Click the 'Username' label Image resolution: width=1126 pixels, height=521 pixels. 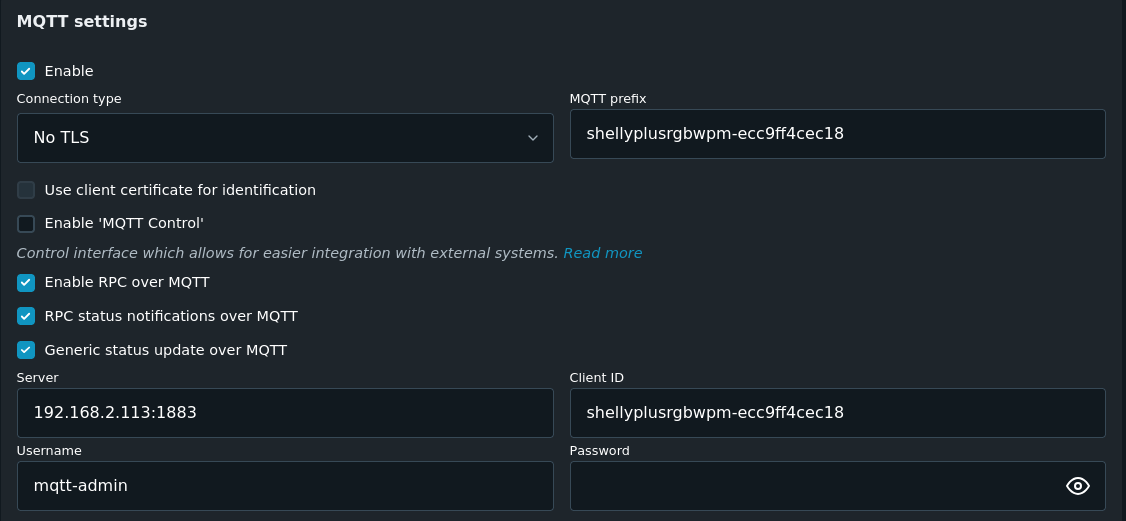(x=49, y=451)
